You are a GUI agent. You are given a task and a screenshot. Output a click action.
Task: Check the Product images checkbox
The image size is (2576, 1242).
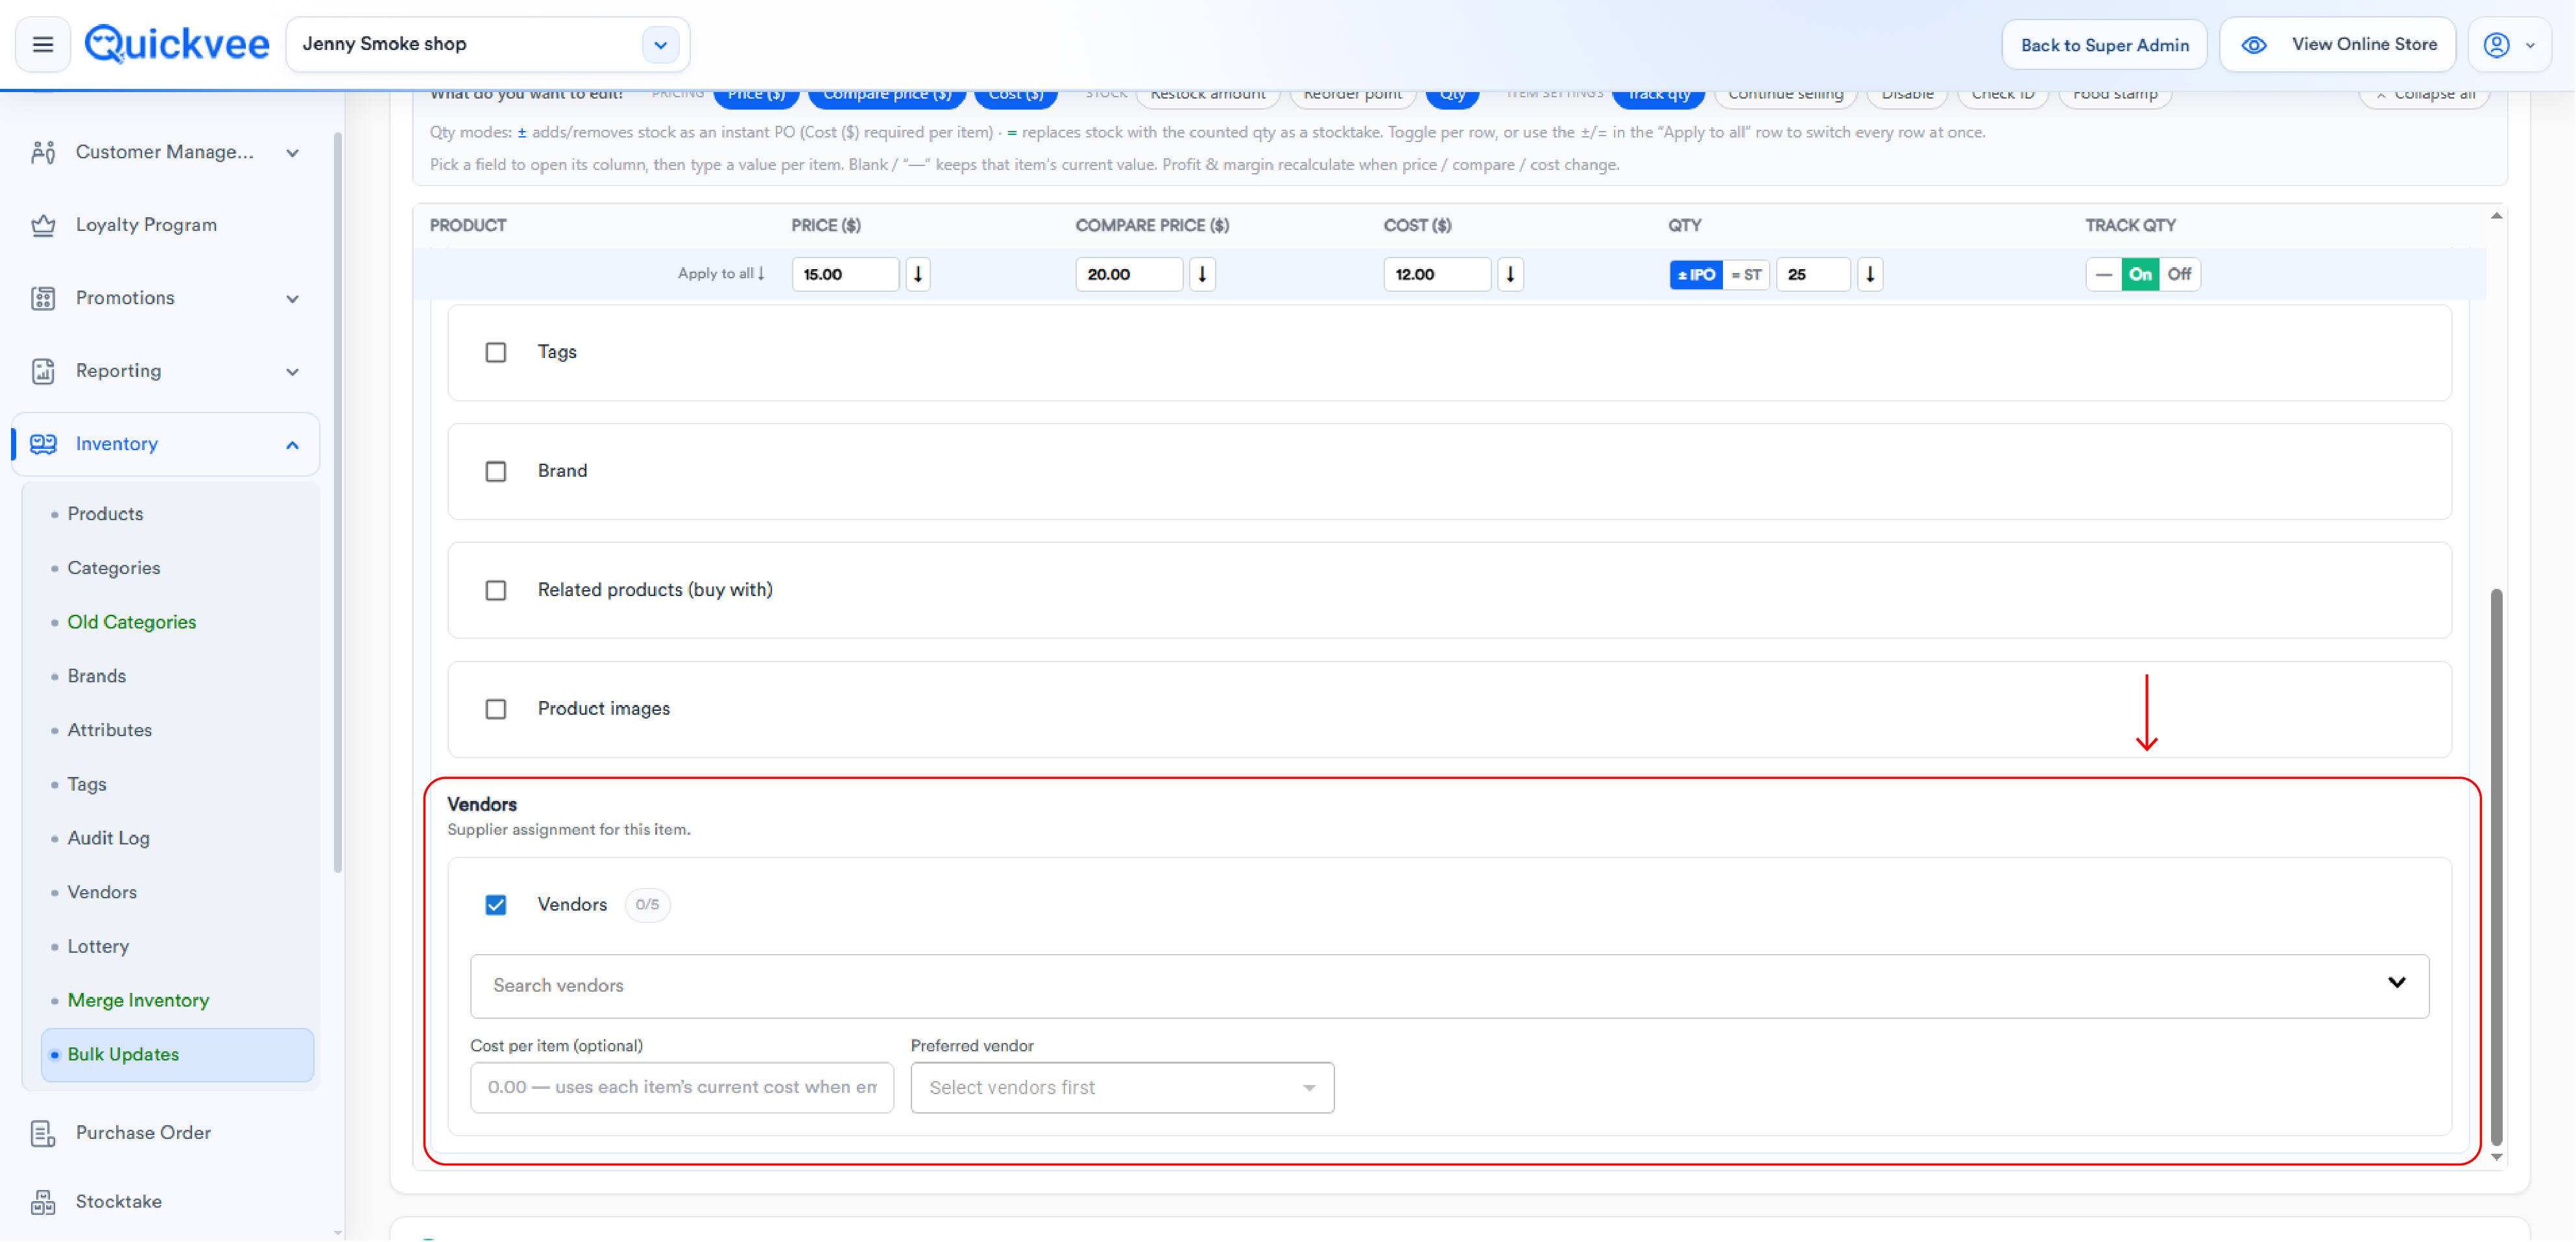pos(496,709)
